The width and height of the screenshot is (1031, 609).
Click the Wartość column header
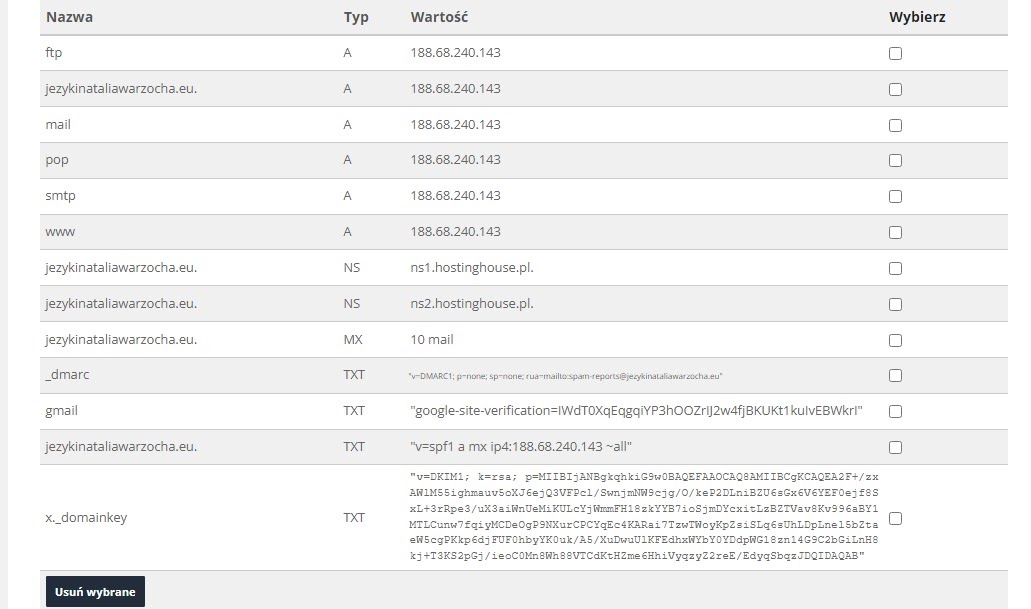(x=439, y=17)
